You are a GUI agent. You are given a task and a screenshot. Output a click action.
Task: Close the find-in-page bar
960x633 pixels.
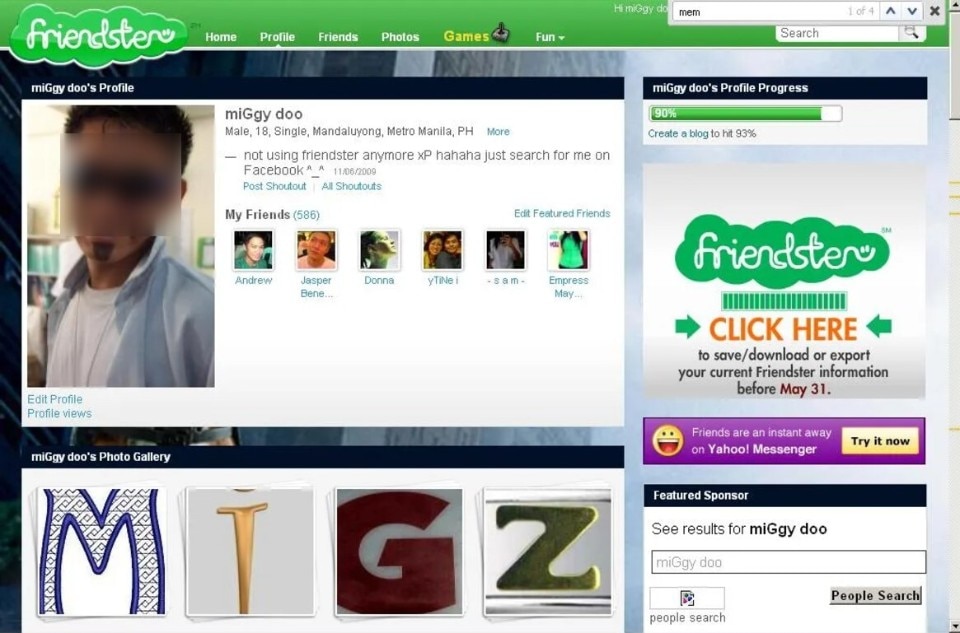click(935, 11)
